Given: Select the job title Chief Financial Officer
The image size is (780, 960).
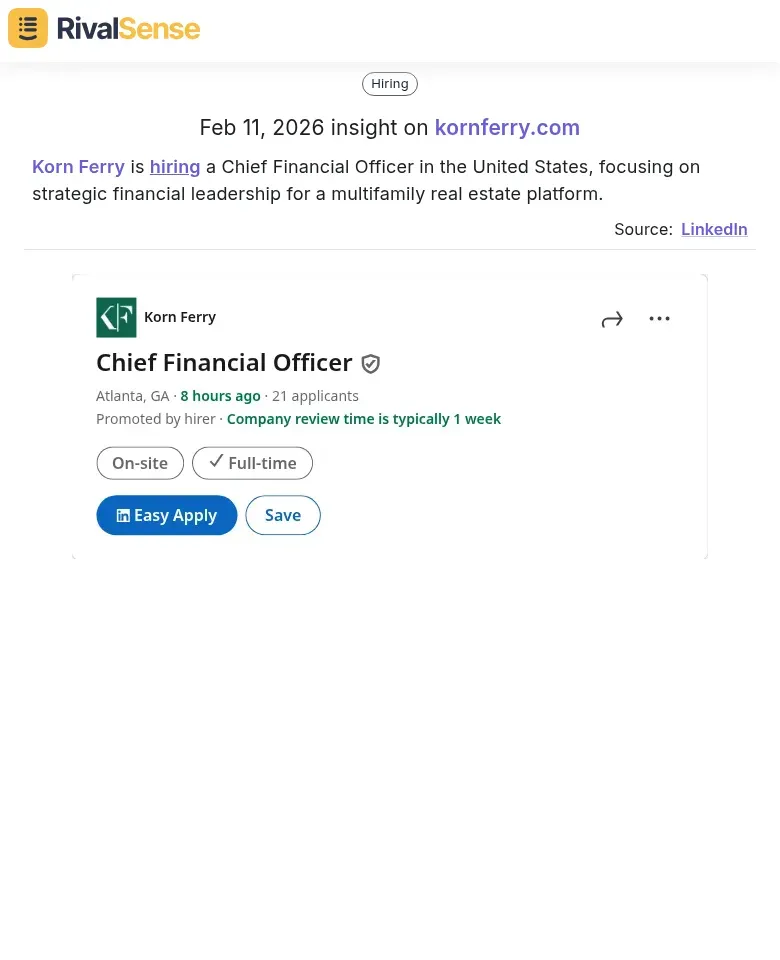Looking at the screenshot, I should [224, 362].
